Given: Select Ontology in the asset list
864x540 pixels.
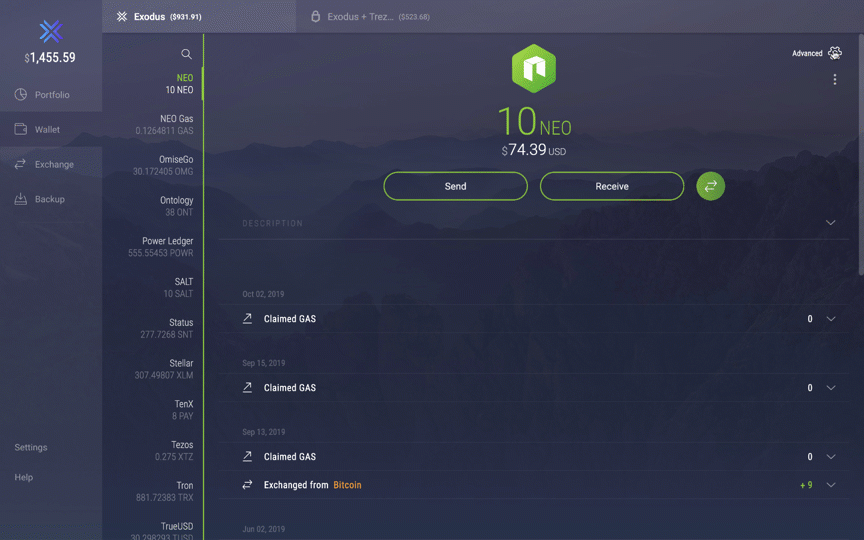Looking at the screenshot, I should click(x=153, y=206).
